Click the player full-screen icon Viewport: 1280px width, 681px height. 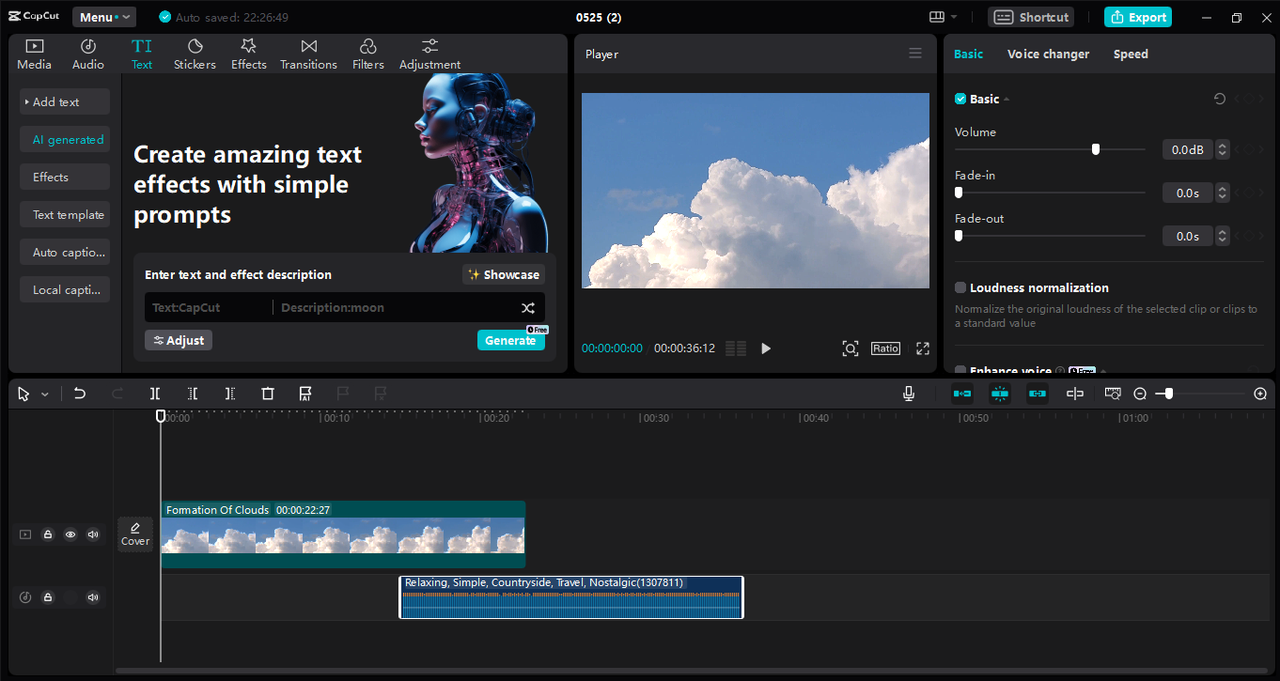(923, 348)
